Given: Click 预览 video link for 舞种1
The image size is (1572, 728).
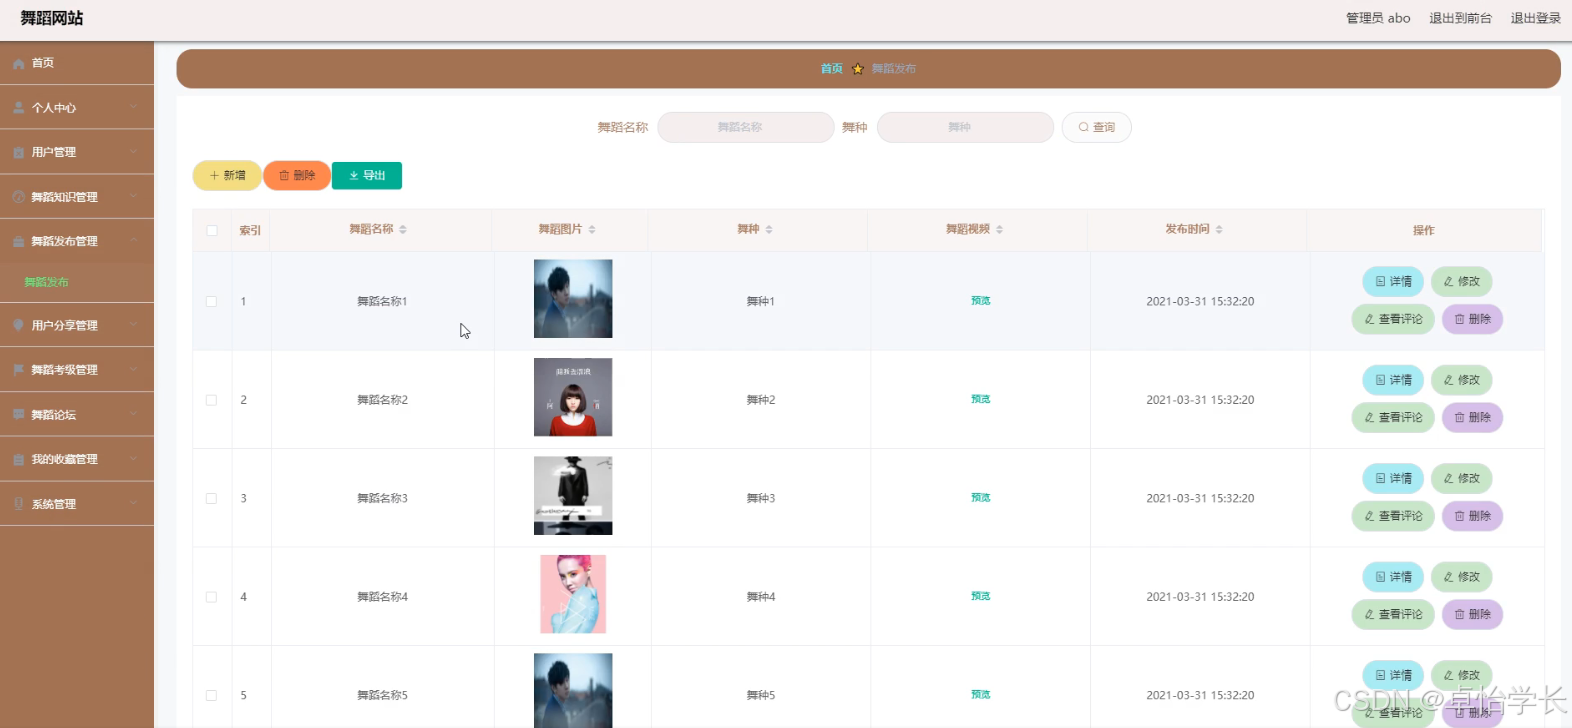Looking at the screenshot, I should coord(980,301).
